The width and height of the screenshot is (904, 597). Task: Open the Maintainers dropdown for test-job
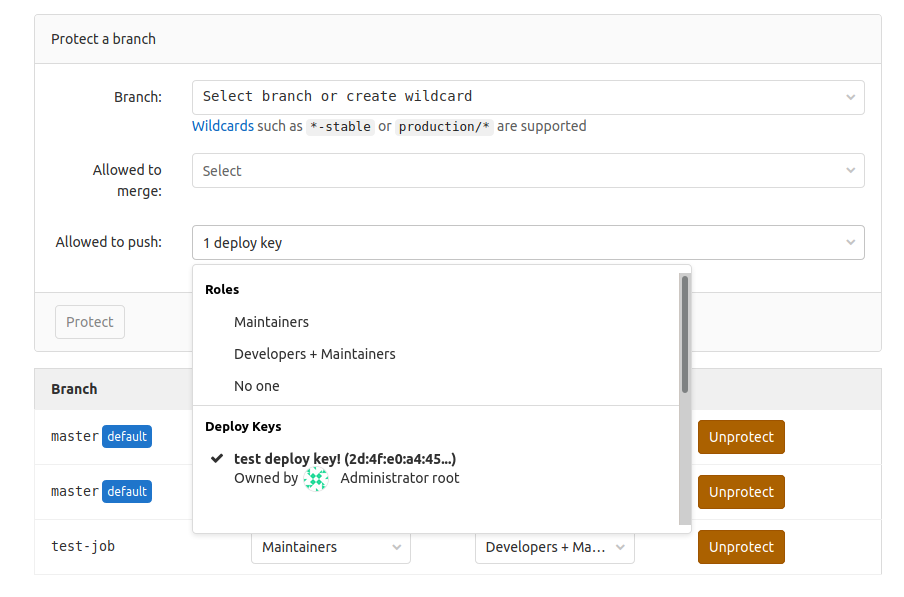pyautogui.click(x=330, y=547)
